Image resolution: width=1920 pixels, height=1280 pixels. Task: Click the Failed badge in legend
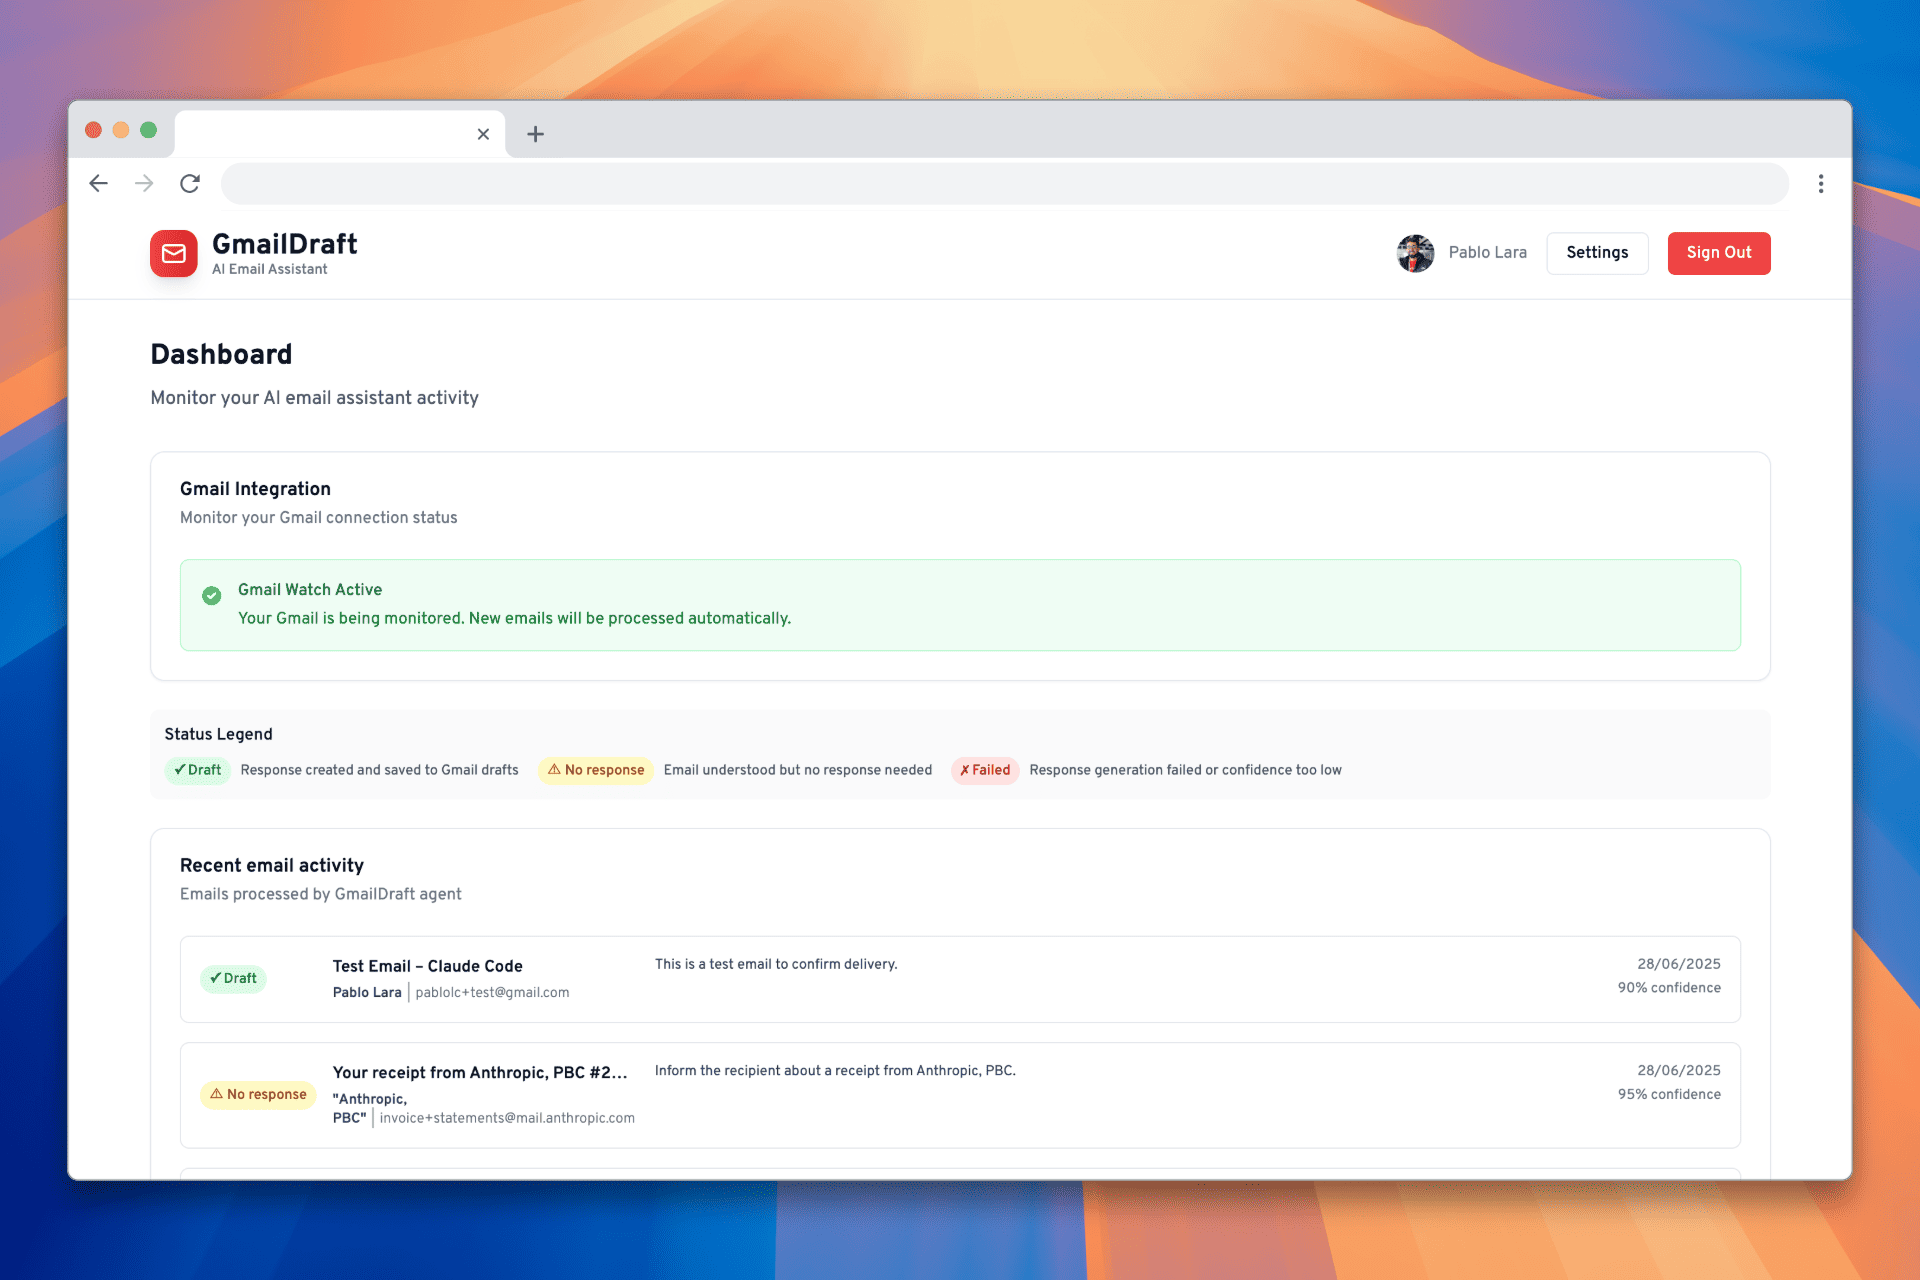pos(984,770)
